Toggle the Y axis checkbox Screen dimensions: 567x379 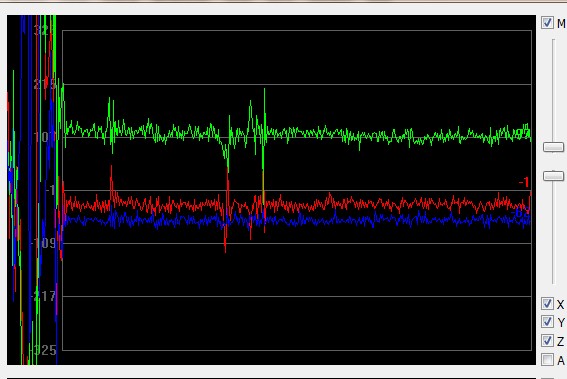547,321
